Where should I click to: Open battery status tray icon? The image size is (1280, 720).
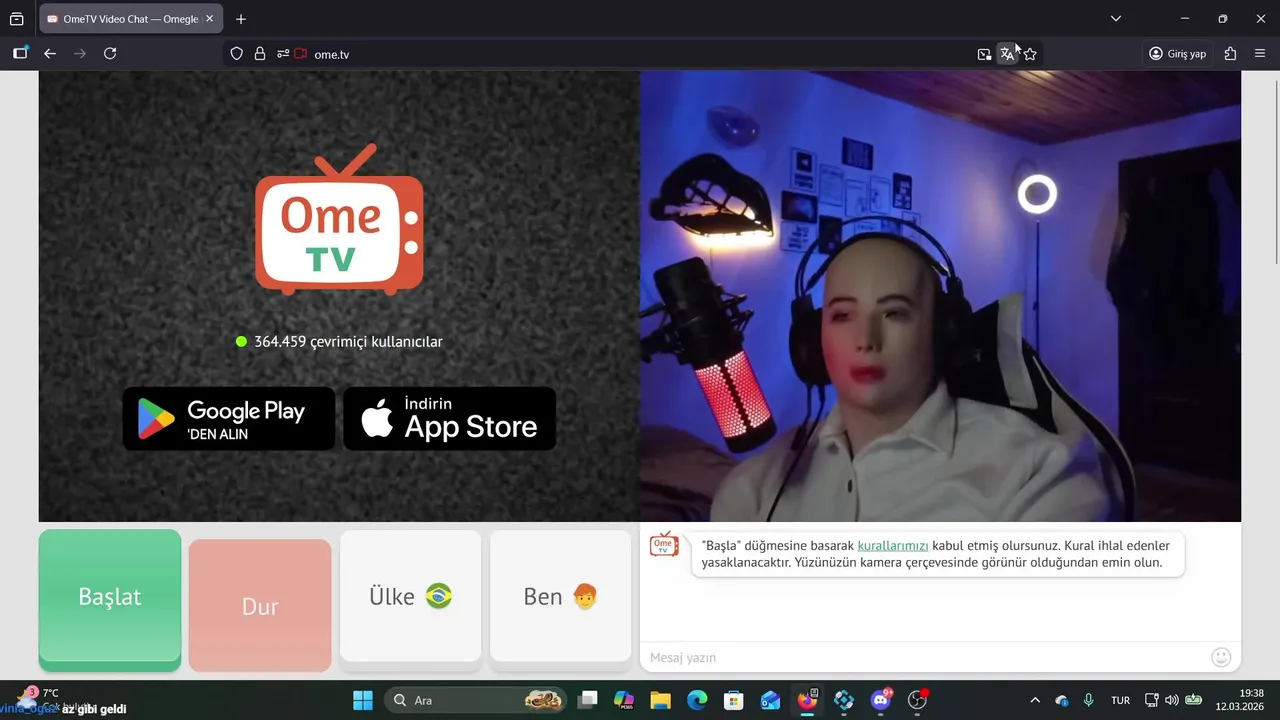pyautogui.click(x=1193, y=700)
